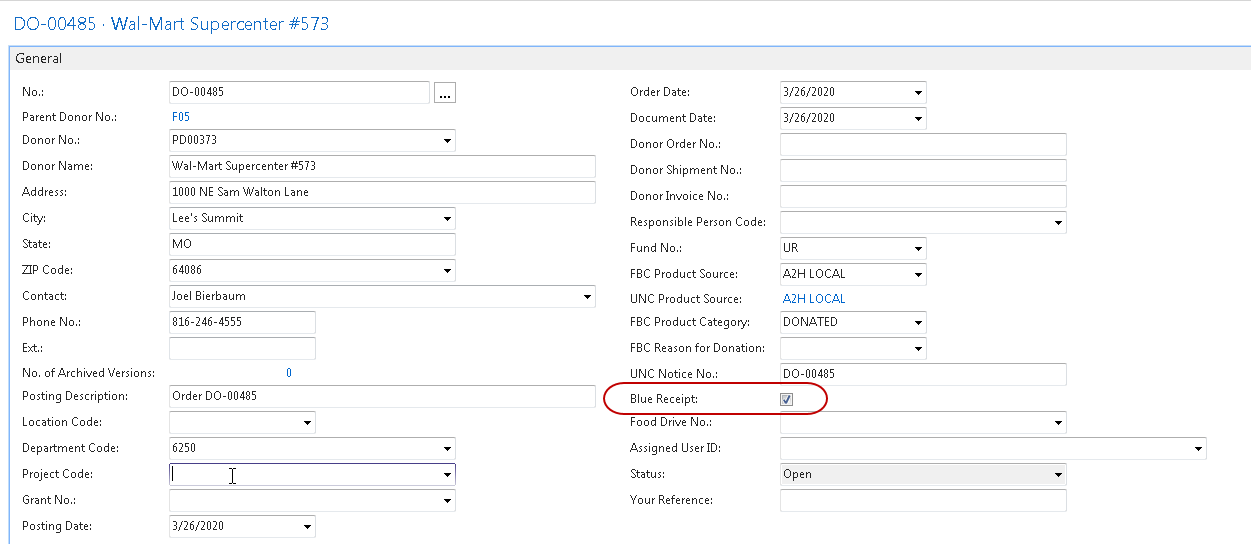1251x544 pixels.
Task: Click the Your Reference input field
Action: pyautogui.click(x=922, y=500)
